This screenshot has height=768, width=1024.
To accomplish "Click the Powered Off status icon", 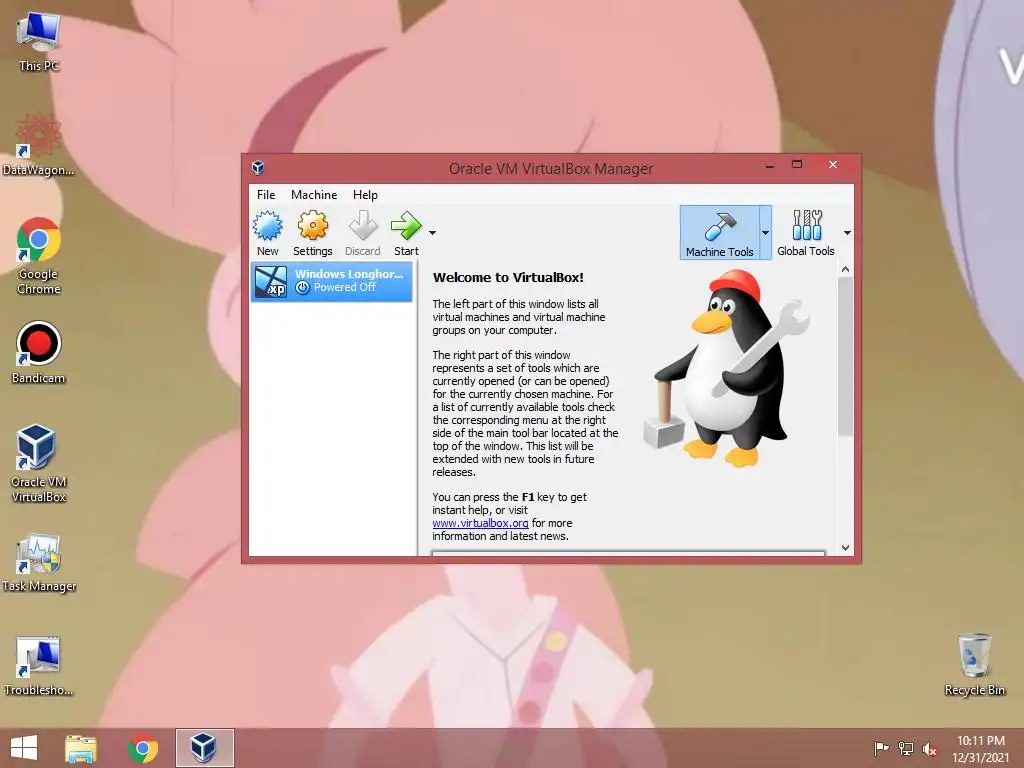I will click(302, 287).
